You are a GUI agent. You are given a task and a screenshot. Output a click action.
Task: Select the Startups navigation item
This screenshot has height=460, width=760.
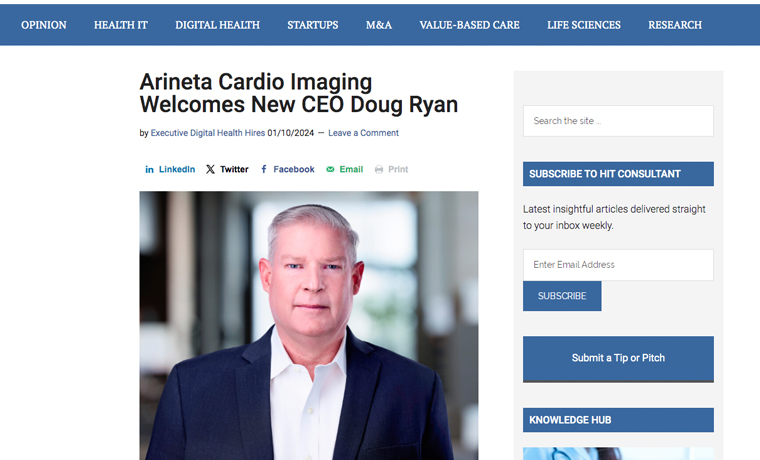[x=313, y=25]
